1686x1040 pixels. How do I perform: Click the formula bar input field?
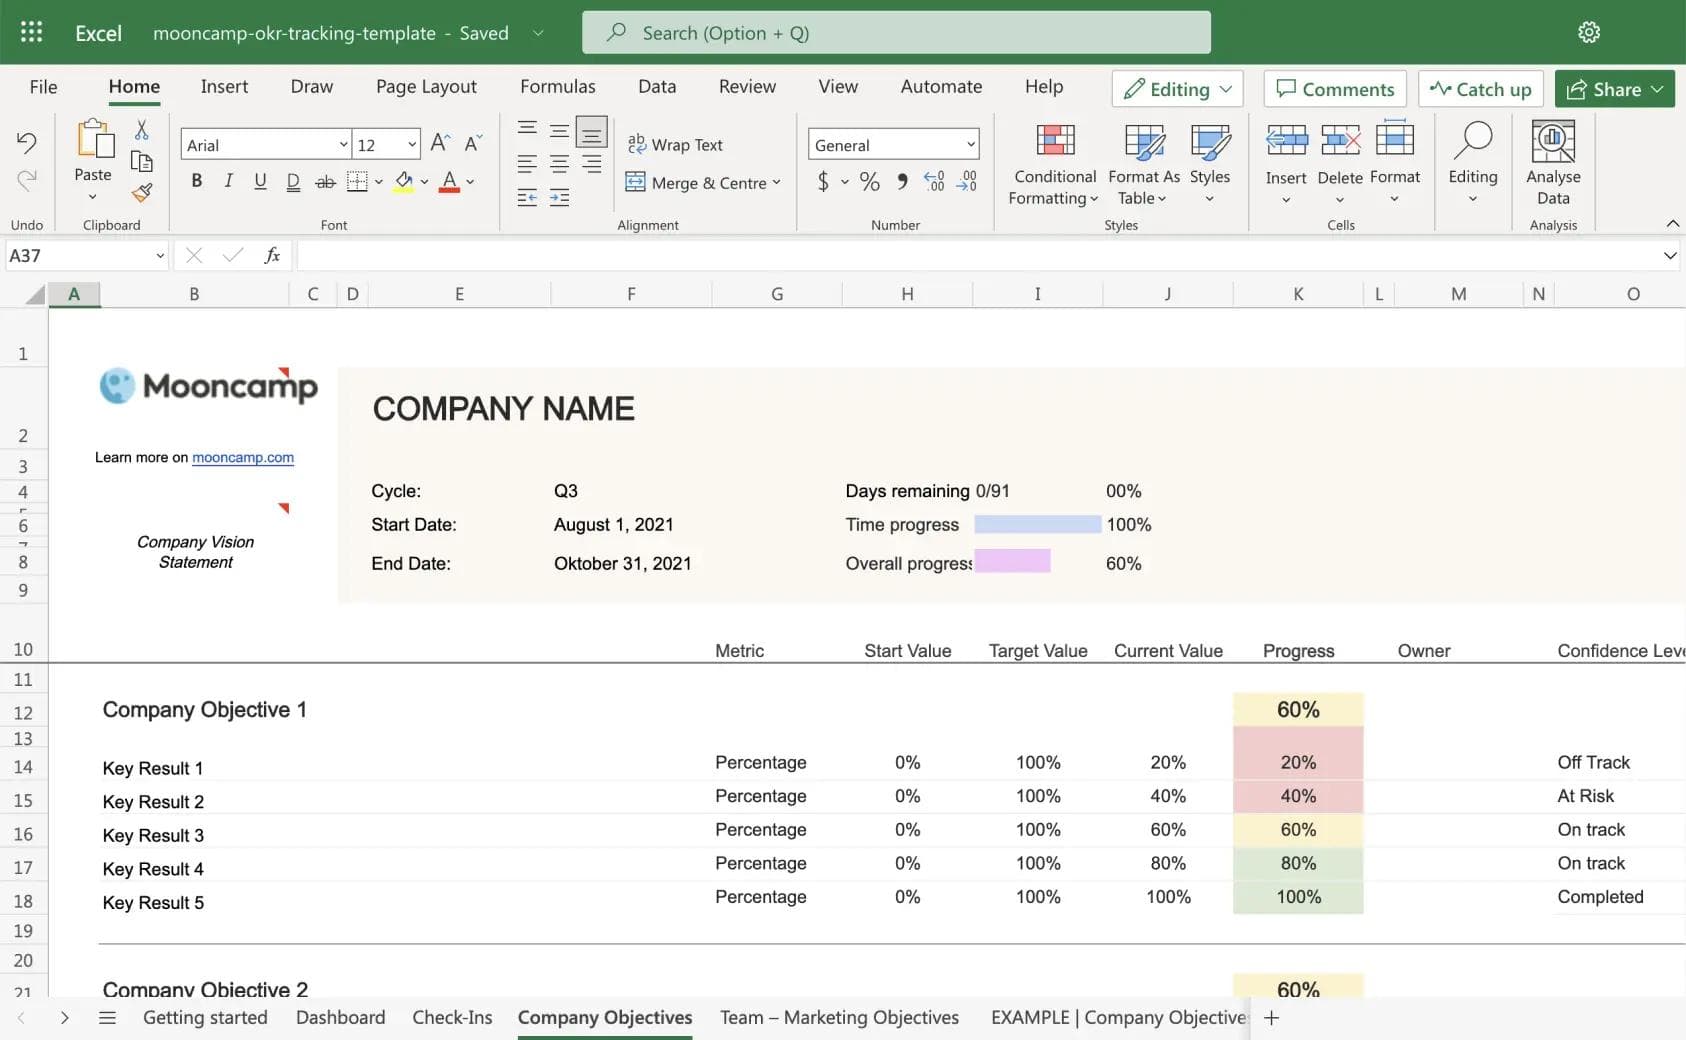click(800, 255)
